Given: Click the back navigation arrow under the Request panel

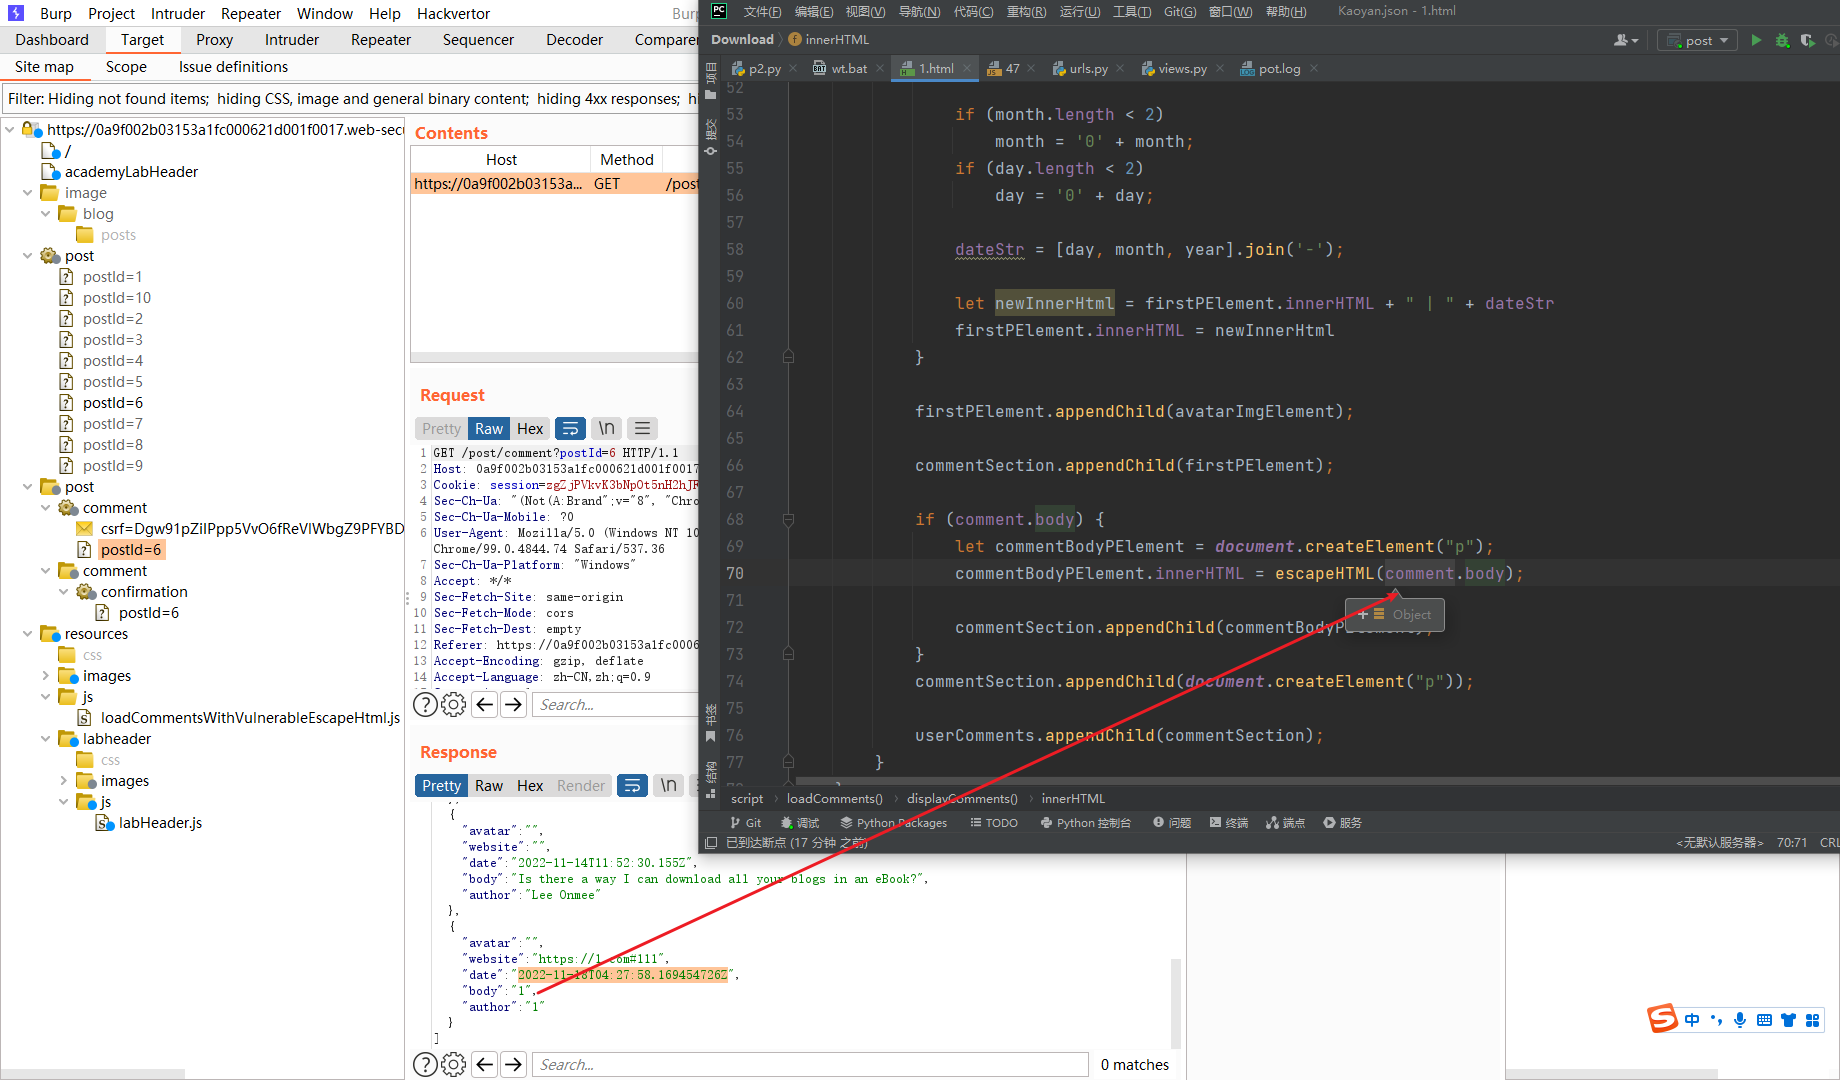Looking at the screenshot, I should 484,704.
